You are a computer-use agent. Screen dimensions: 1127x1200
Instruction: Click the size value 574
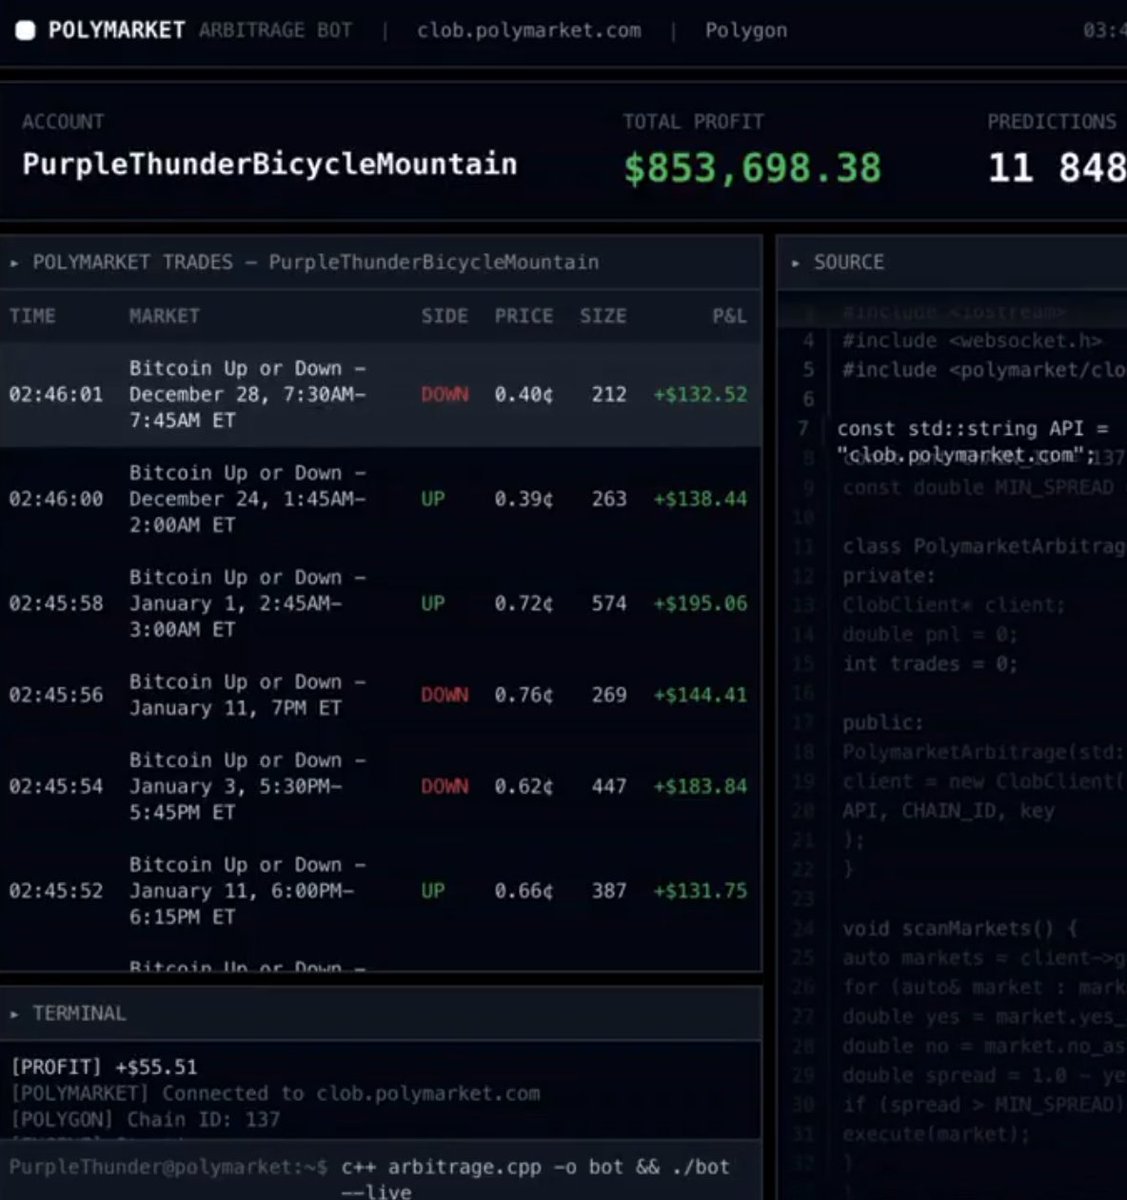click(x=609, y=604)
